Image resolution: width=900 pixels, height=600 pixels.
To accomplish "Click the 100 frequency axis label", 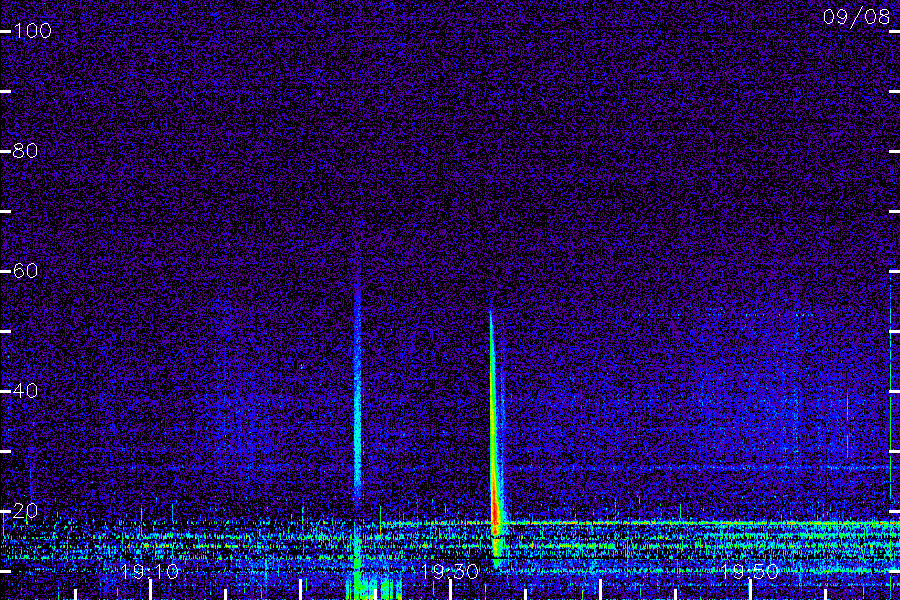I will pyautogui.click(x=32, y=30).
